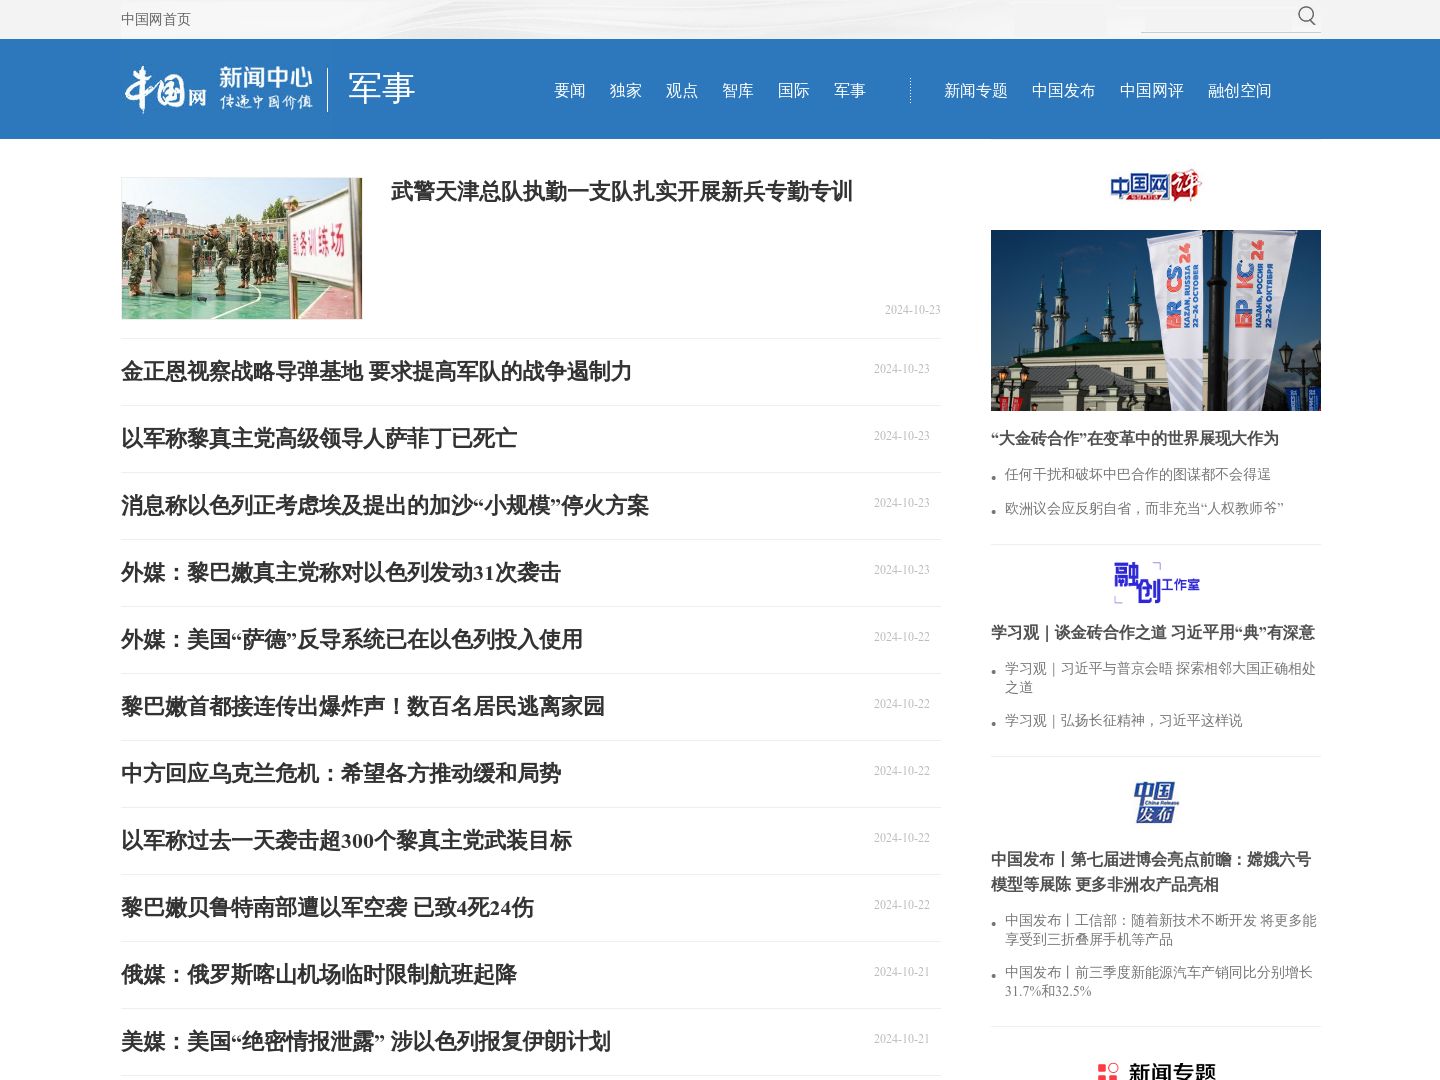The image size is (1440, 1080).
Task: Open the 军事 channel title in header
Action: coord(381,89)
